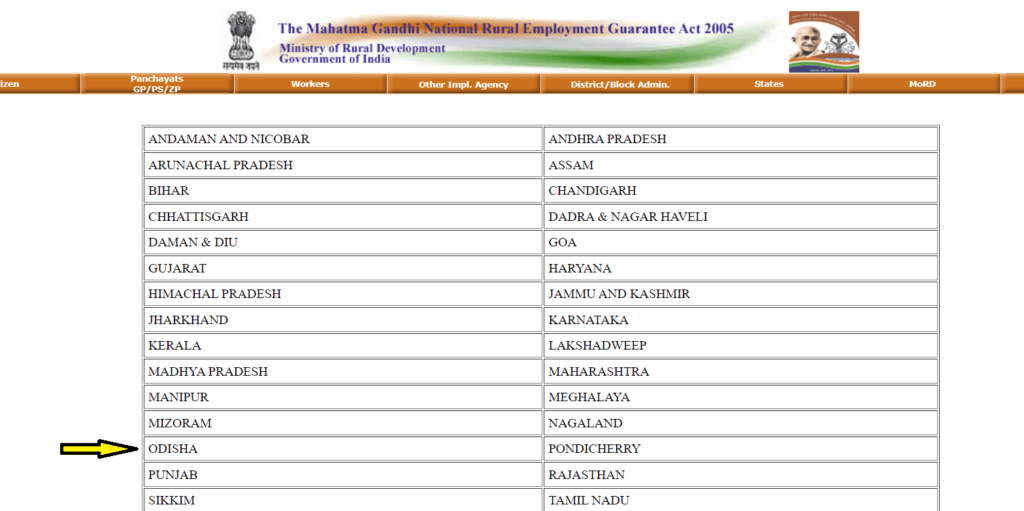Open the MoRD menu
The image size is (1024, 511).
tap(923, 84)
